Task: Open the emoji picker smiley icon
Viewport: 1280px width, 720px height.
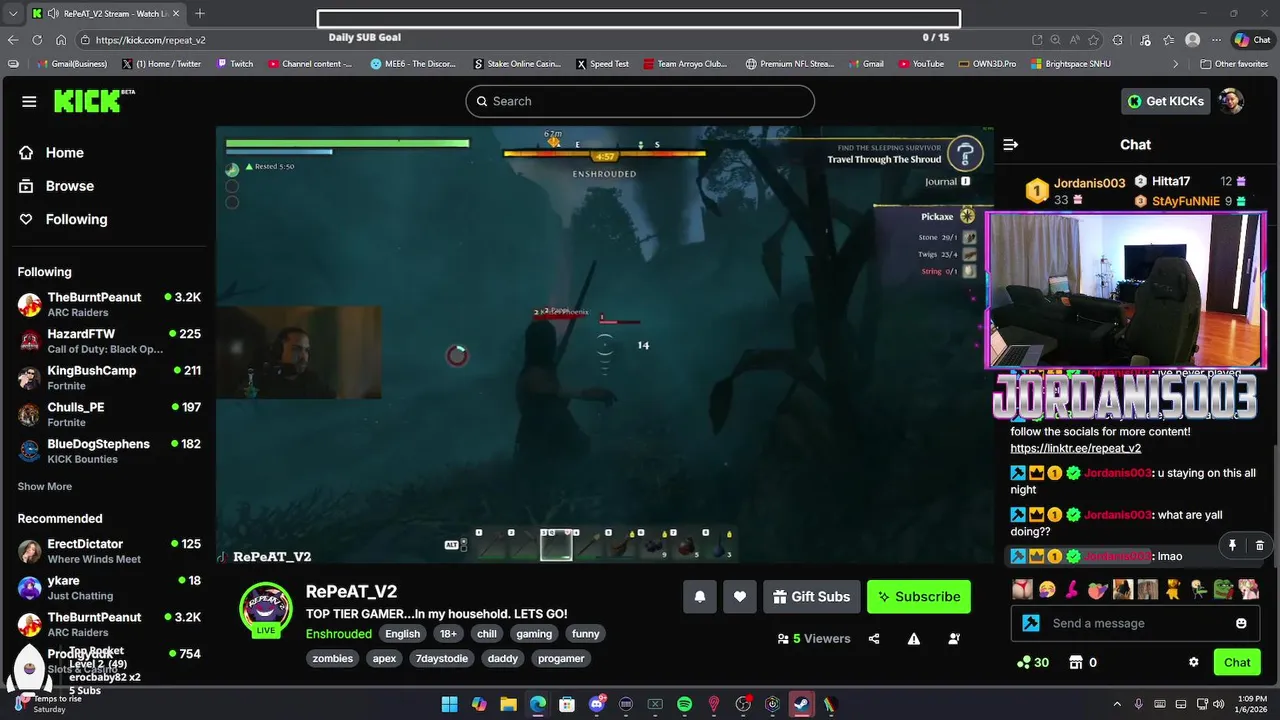Action: pyautogui.click(x=1241, y=623)
